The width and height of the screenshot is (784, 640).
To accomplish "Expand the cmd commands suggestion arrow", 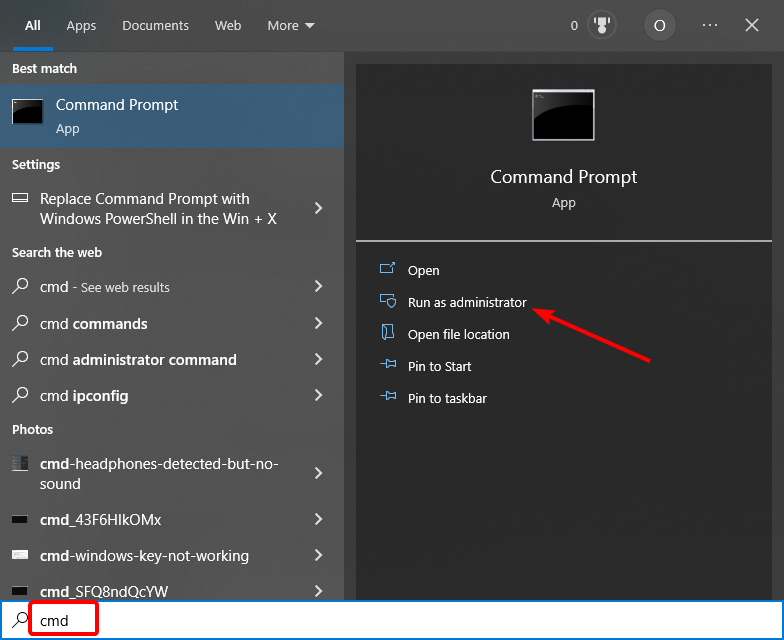I will [x=318, y=324].
